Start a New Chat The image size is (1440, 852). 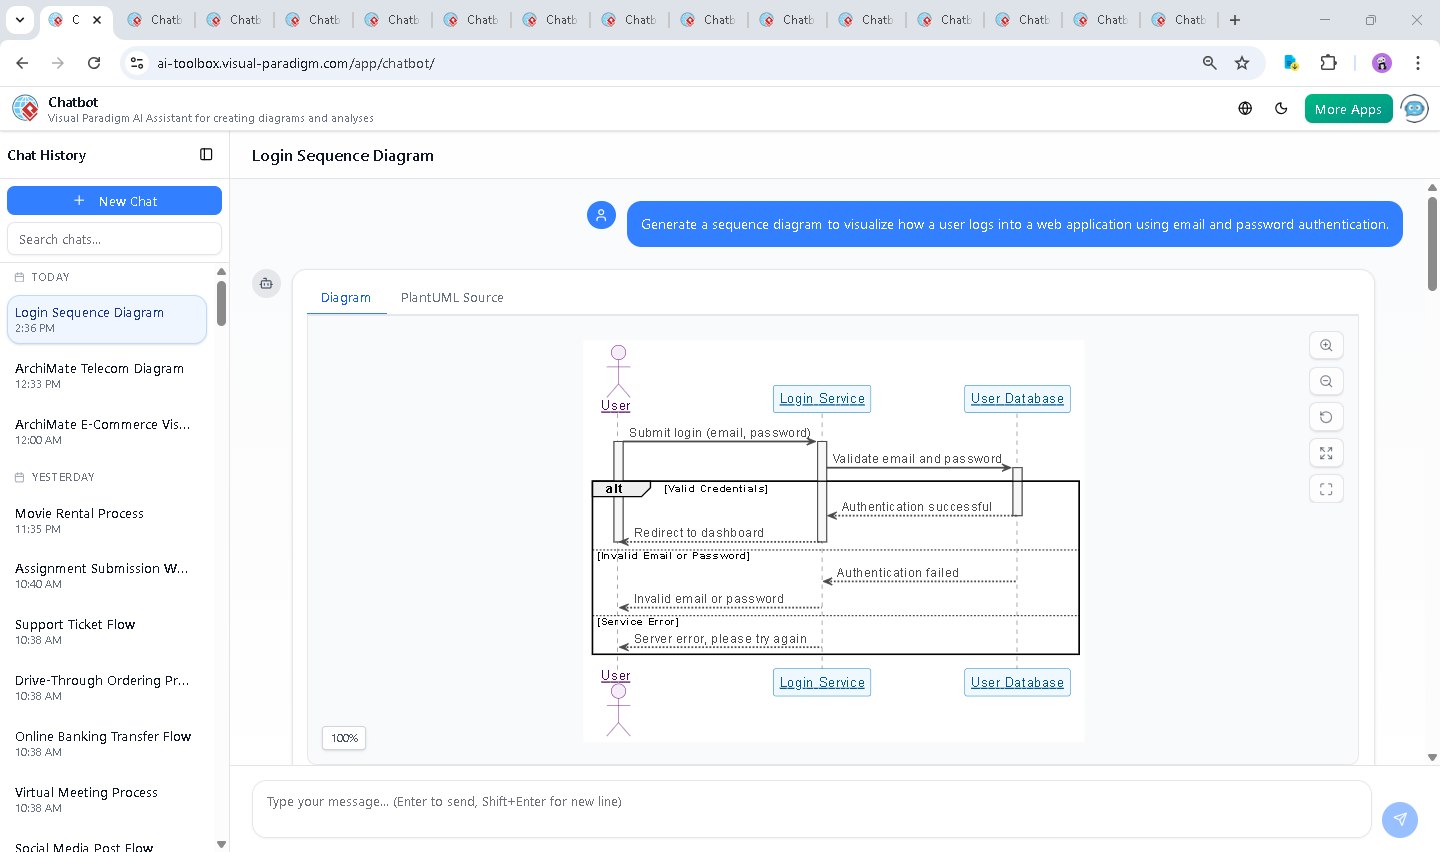click(x=114, y=200)
